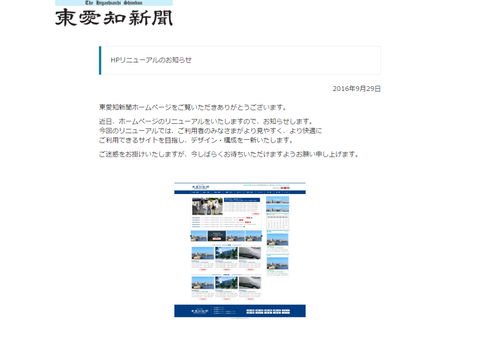This screenshot has height=360, width=480.
Task: Click the line starting ご利用できるサイトを目指し
Action: coord(196,140)
